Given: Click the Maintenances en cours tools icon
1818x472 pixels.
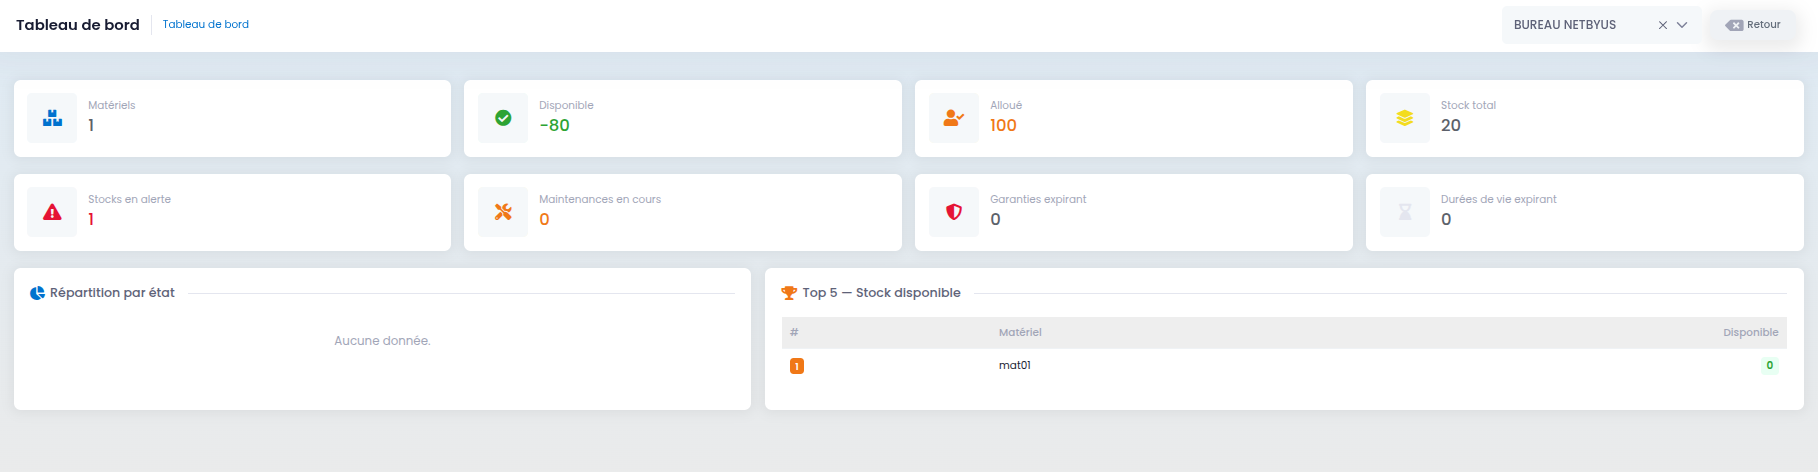Looking at the screenshot, I should [x=503, y=212].
